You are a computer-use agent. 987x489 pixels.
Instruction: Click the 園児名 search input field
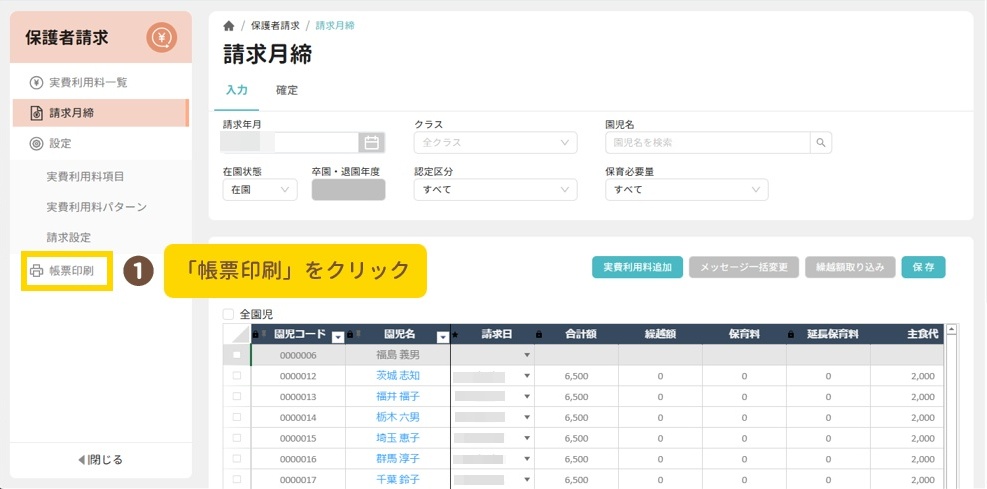(x=708, y=143)
